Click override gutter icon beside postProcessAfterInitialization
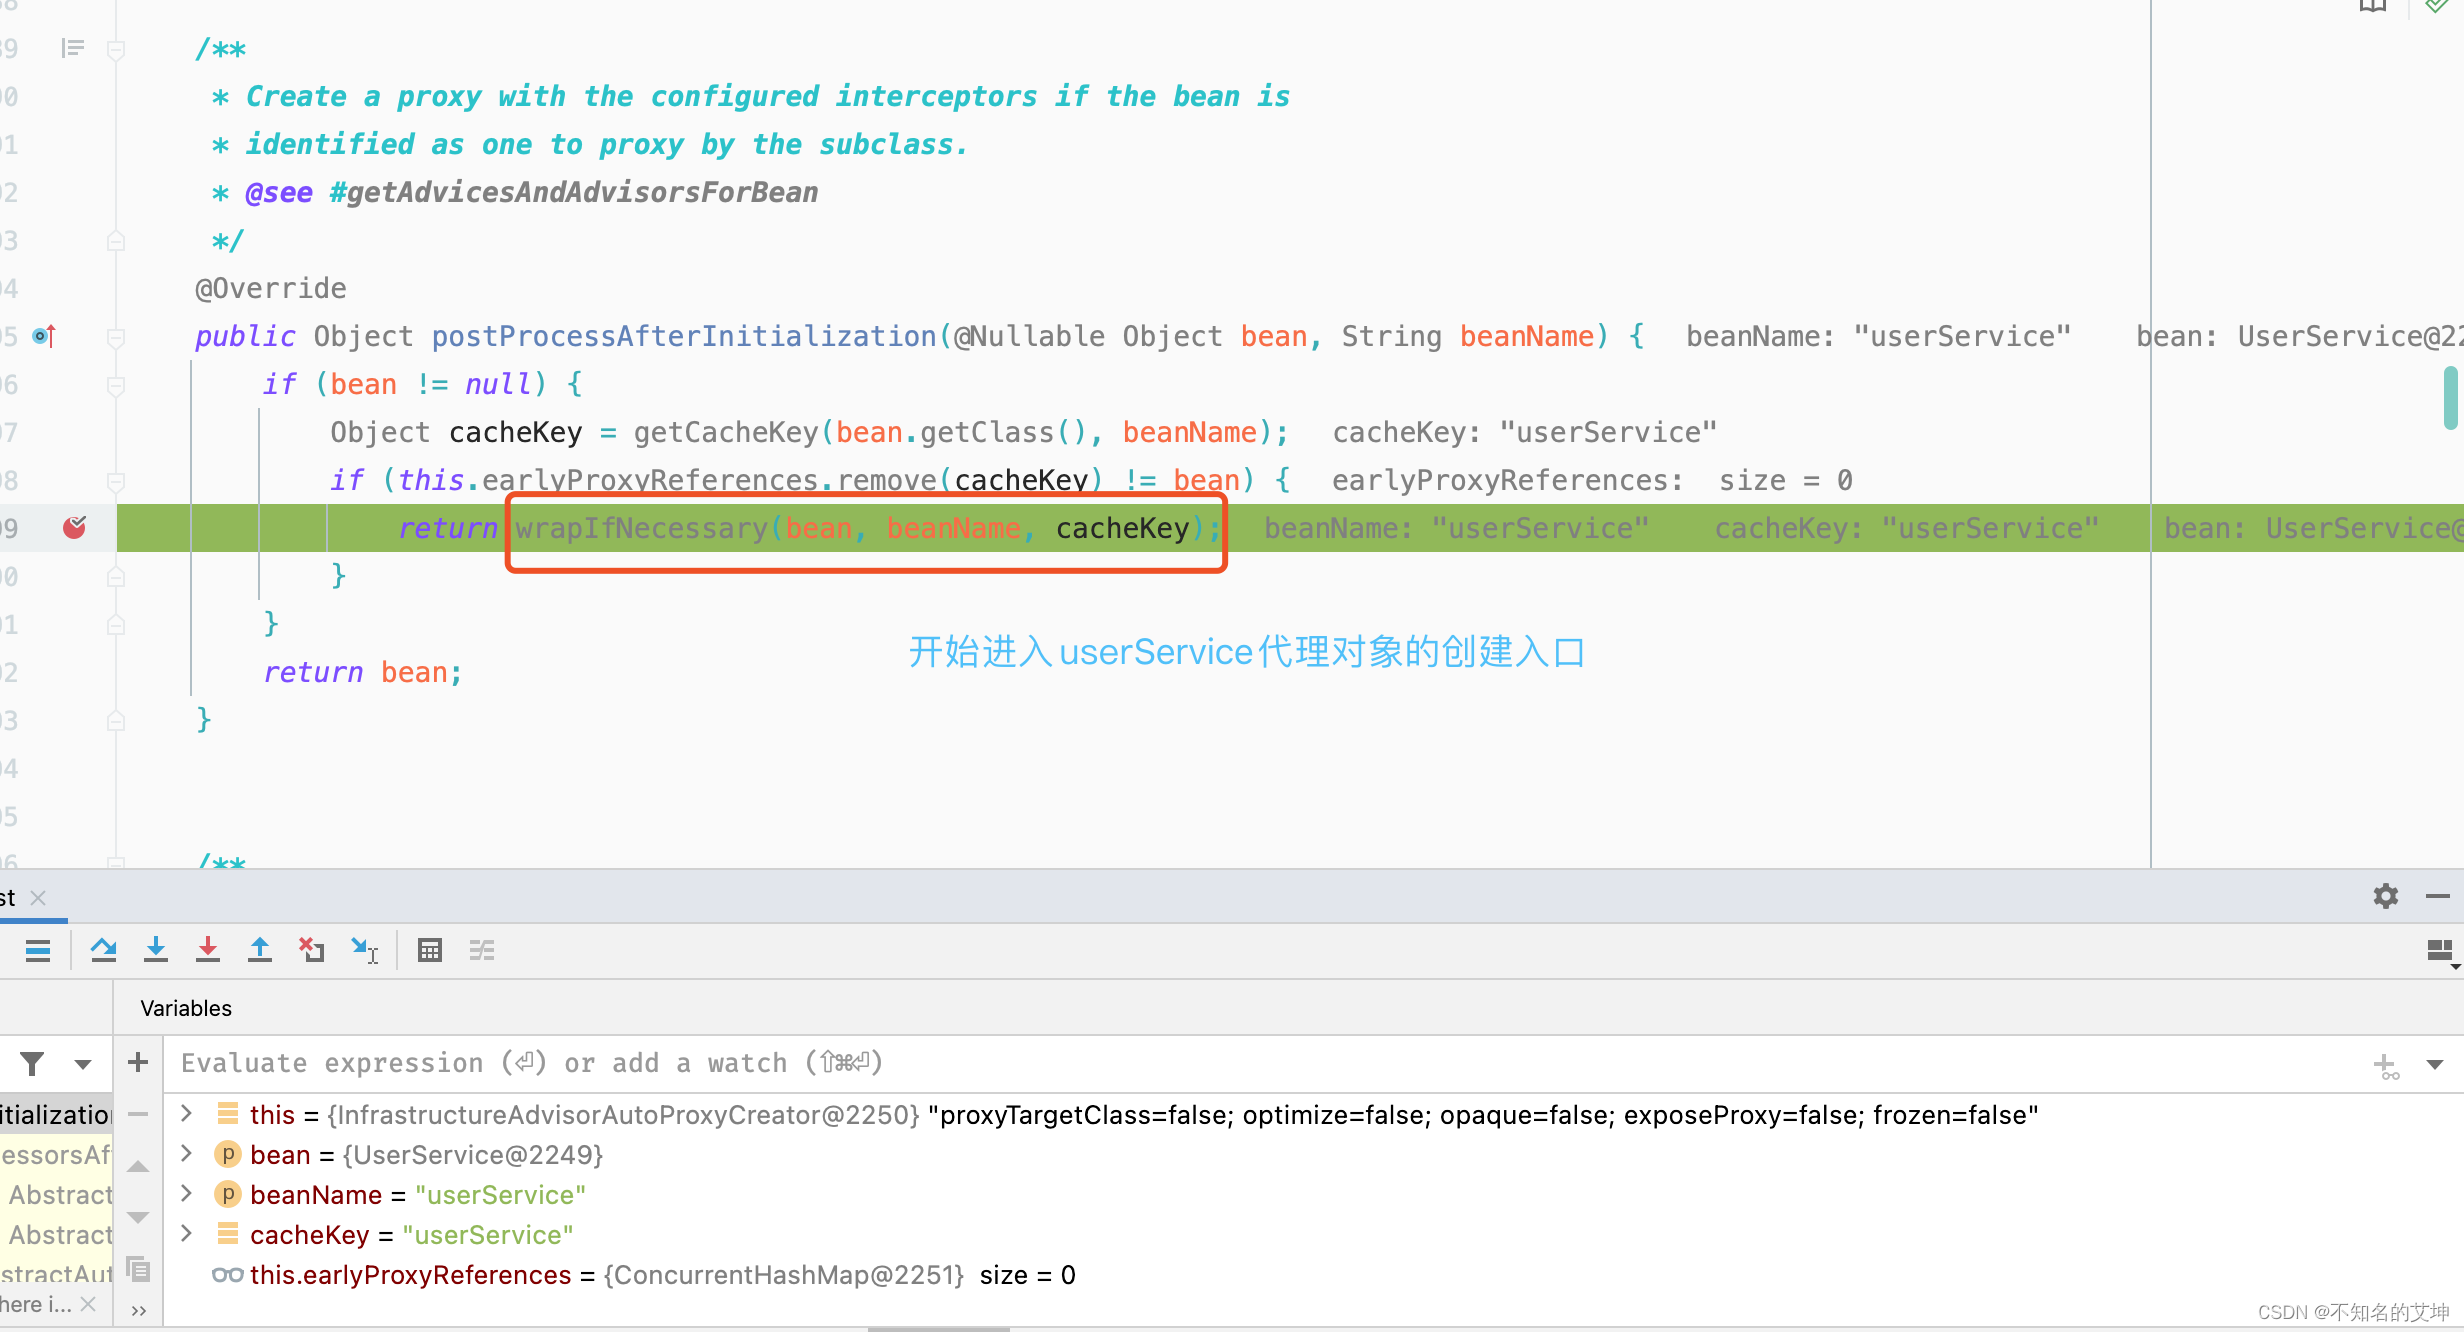This screenshot has height=1332, width=2464. tap(44, 336)
